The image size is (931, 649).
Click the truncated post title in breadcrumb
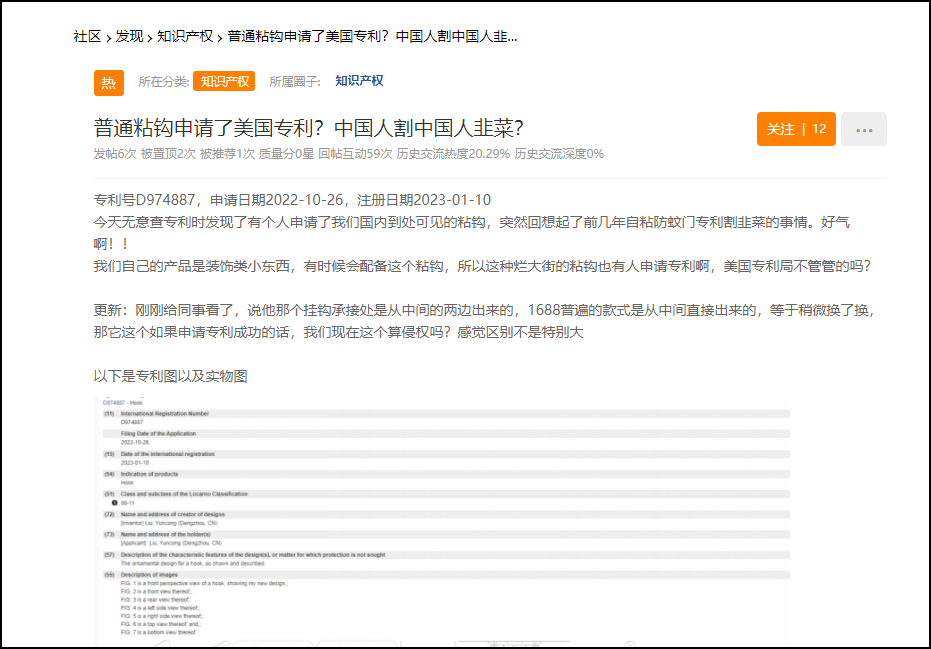372,36
